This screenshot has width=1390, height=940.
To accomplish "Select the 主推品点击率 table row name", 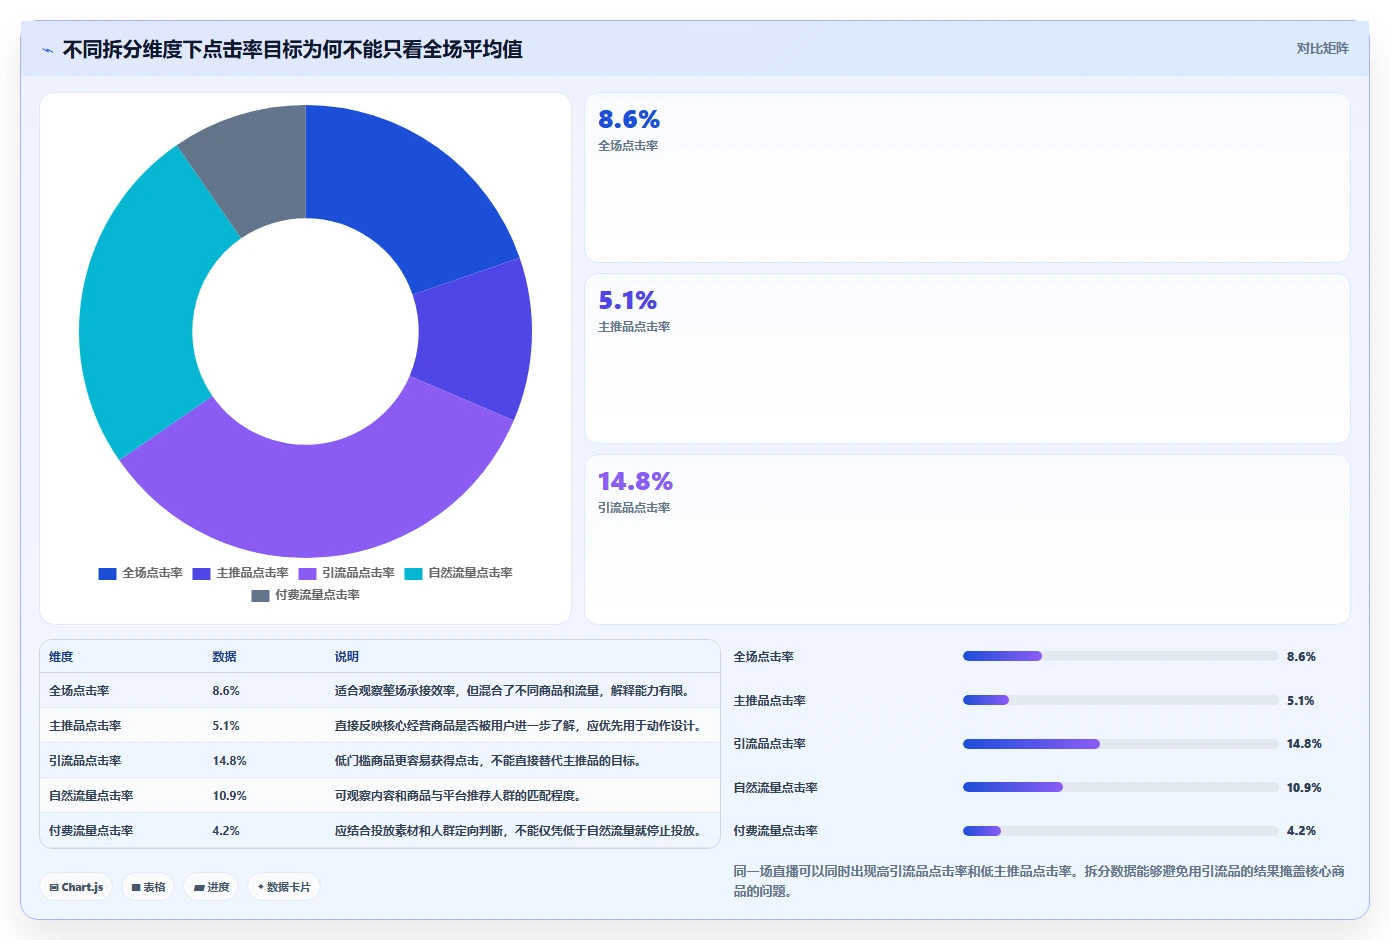I will tap(85, 726).
